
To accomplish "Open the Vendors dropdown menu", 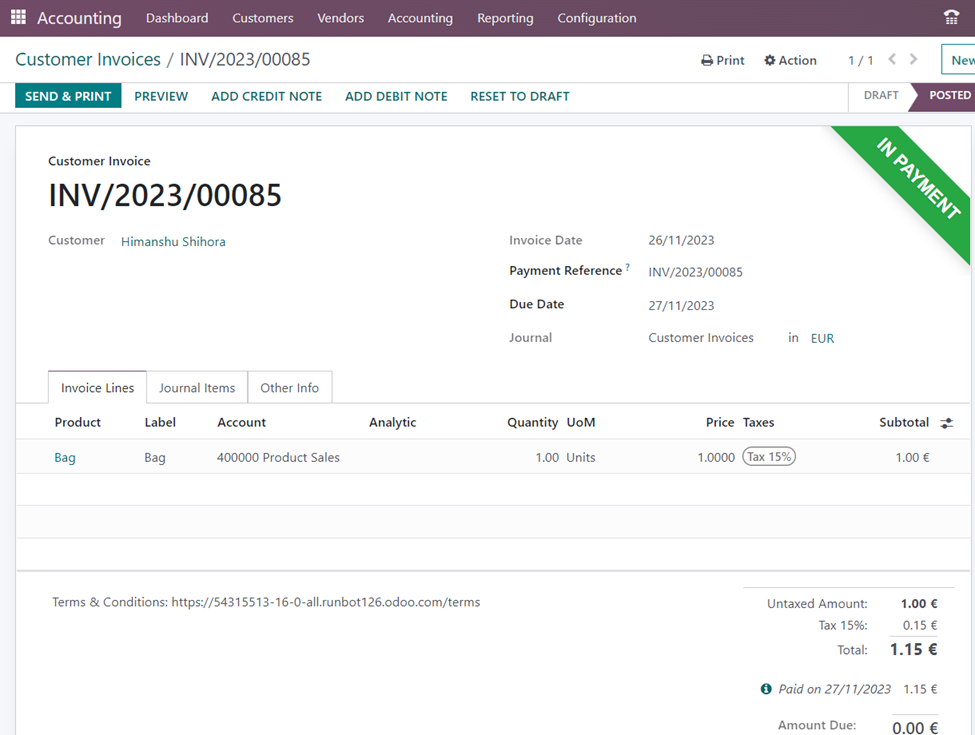I will pyautogui.click(x=340, y=18).
